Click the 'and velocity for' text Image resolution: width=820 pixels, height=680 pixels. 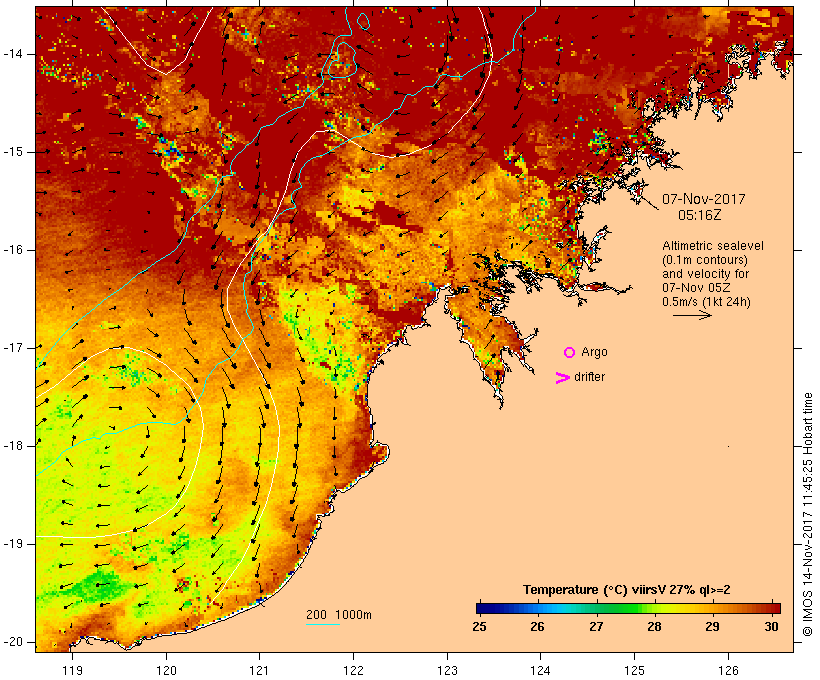coord(705,274)
